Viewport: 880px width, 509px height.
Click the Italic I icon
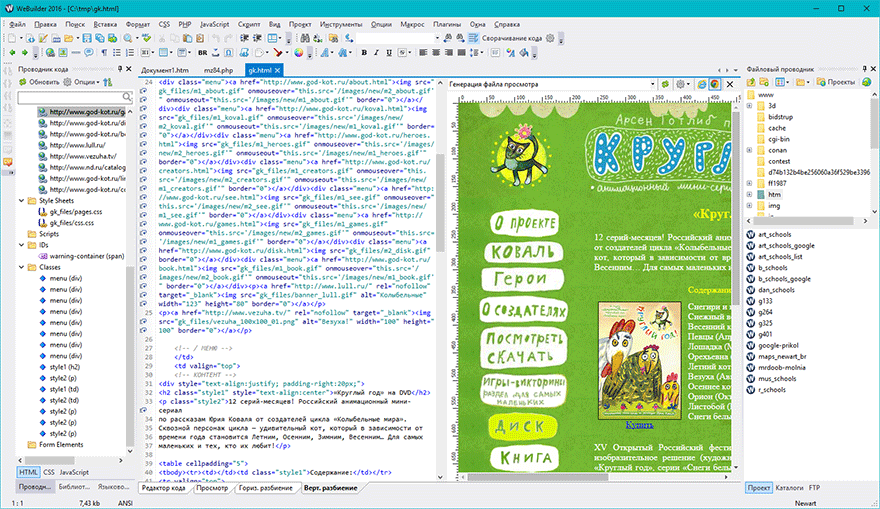[376, 53]
